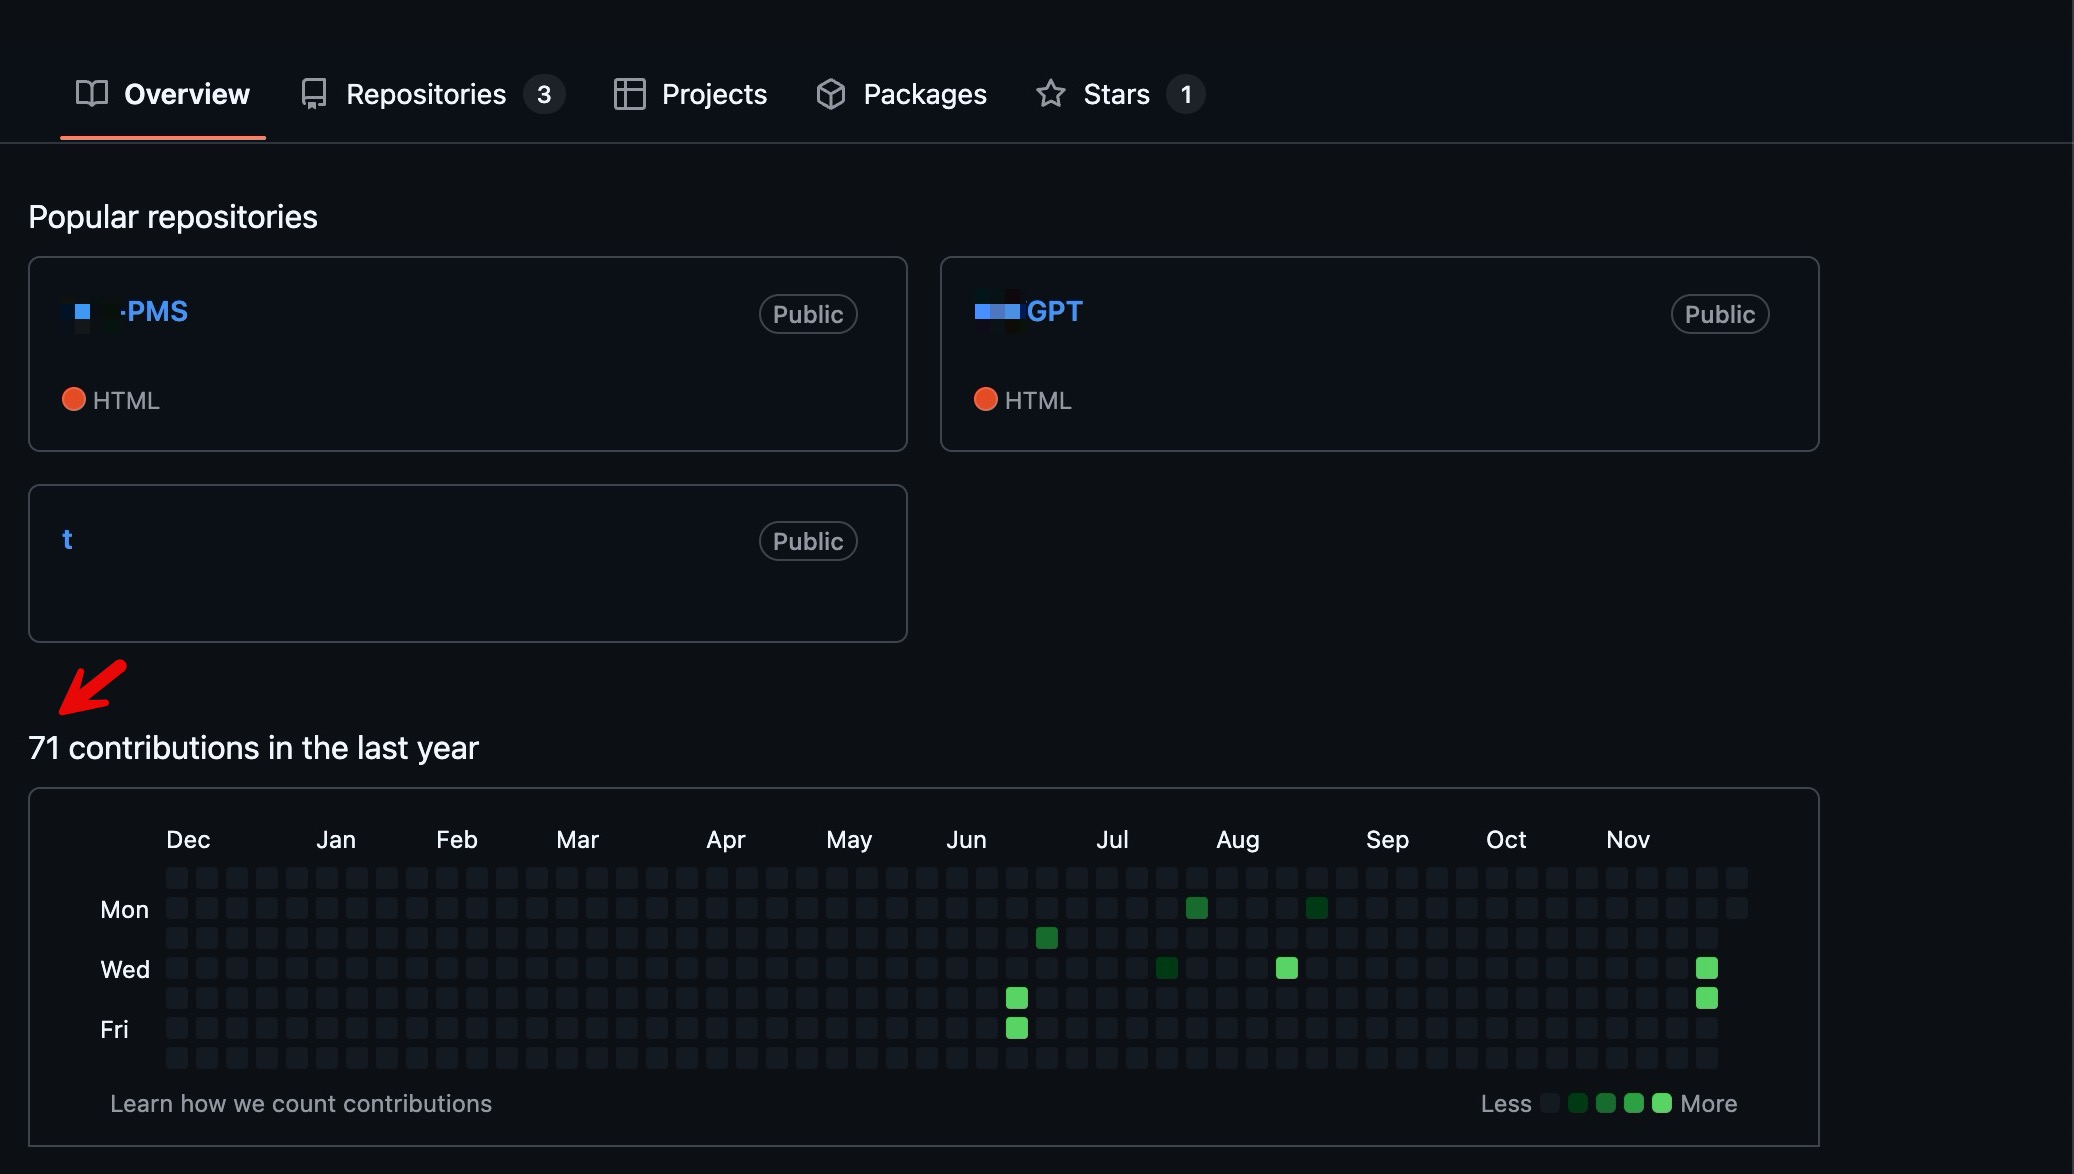Select the bright green June Friday contribution cell
The image size is (2074, 1174).
1017,1028
